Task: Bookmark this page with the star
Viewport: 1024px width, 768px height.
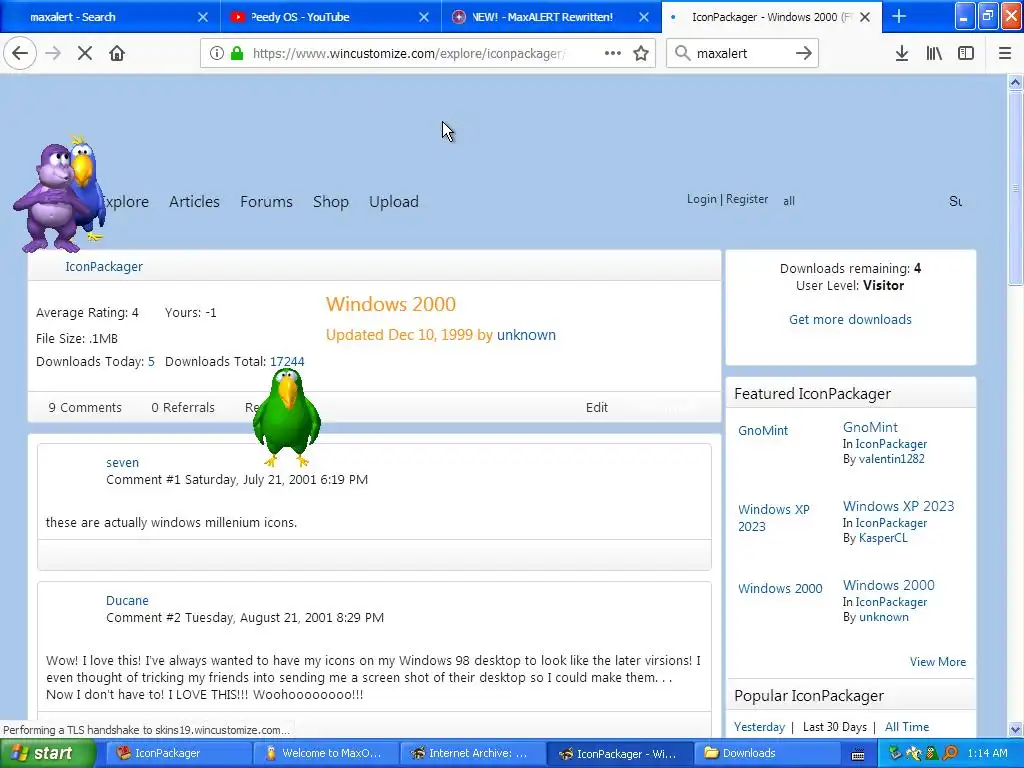Action: (x=641, y=53)
